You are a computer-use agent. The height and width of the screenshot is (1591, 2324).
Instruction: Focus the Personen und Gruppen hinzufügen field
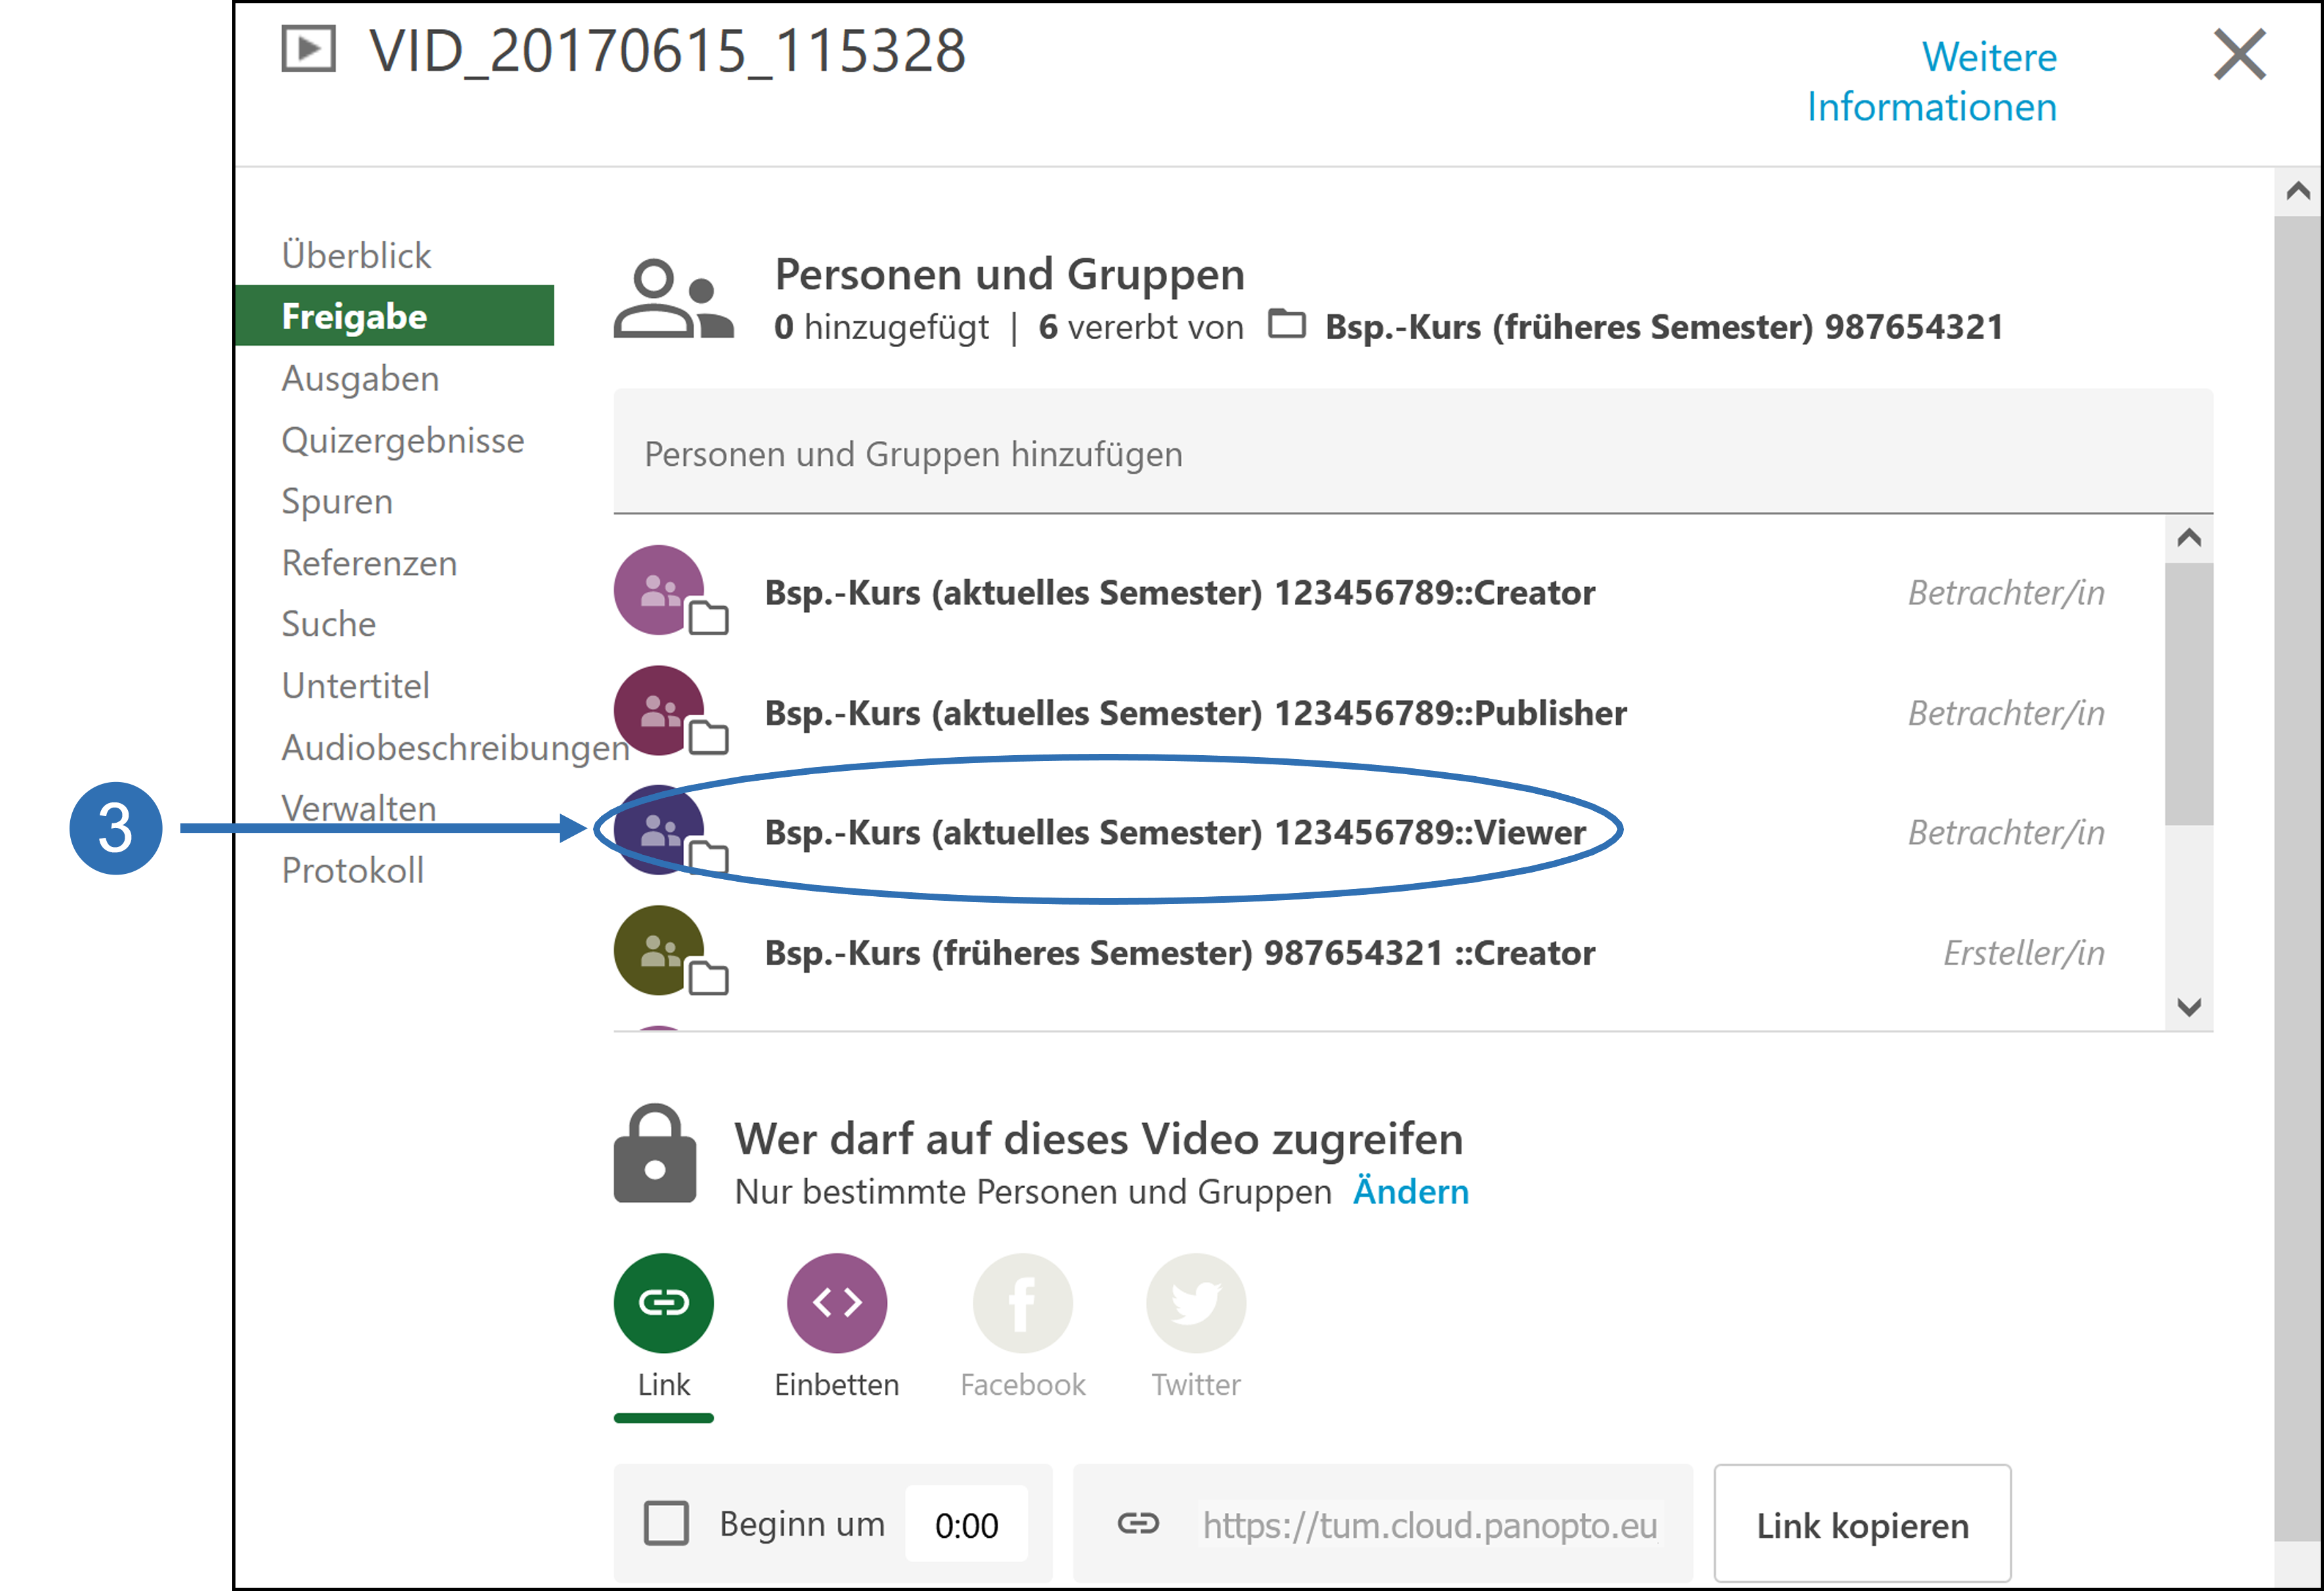click(x=1413, y=453)
